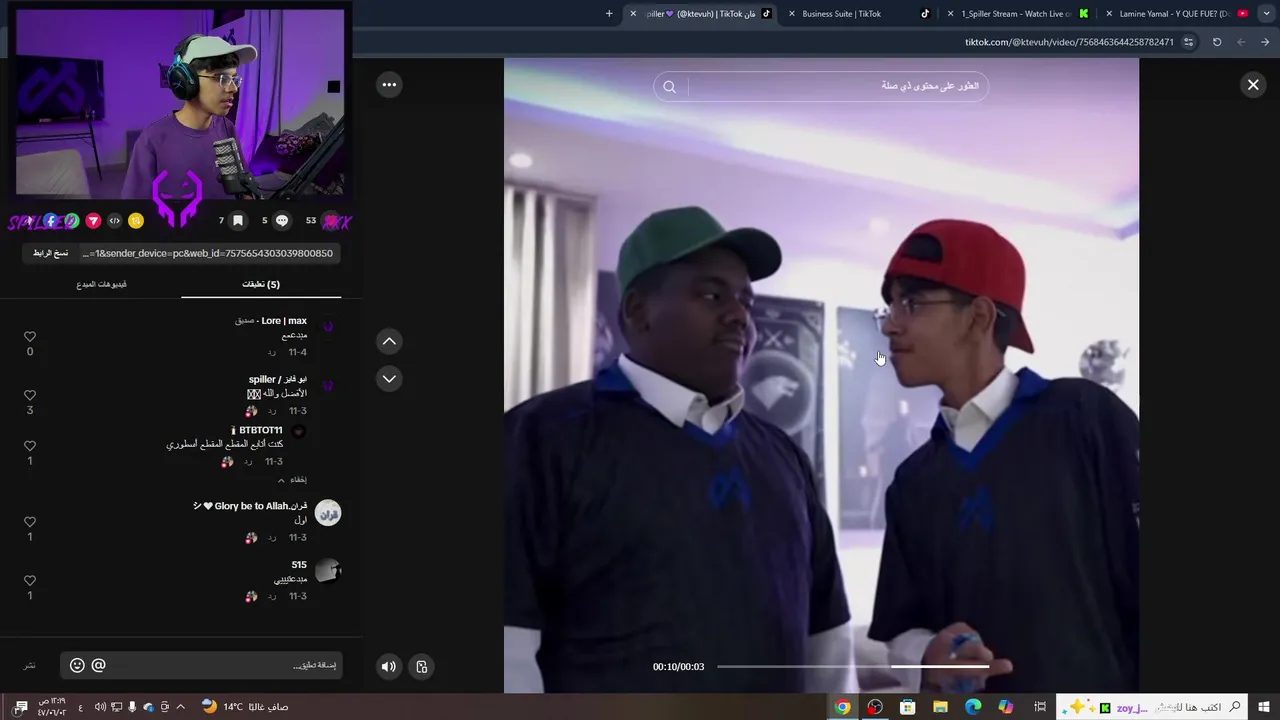This screenshot has width=1280, height=720.
Task: Click the video progress bar
Action: (x=853, y=666)
